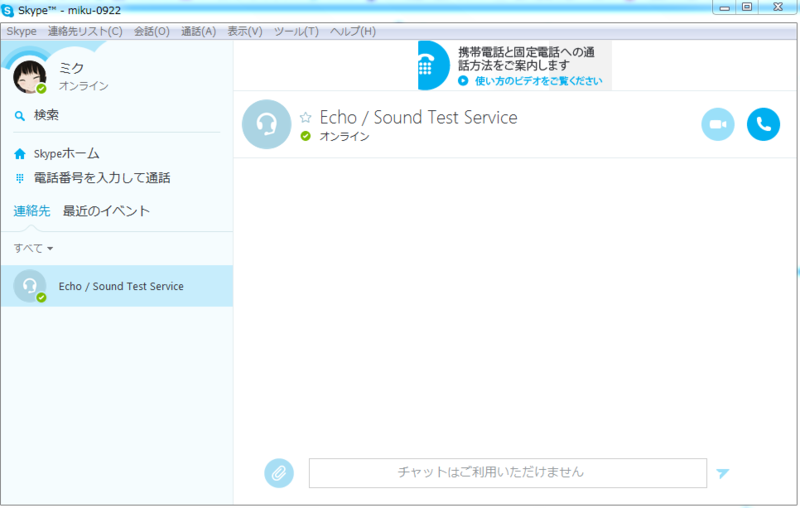Click the Skype home house icon
The image size is (800, 508).
(x=19, y=154)
